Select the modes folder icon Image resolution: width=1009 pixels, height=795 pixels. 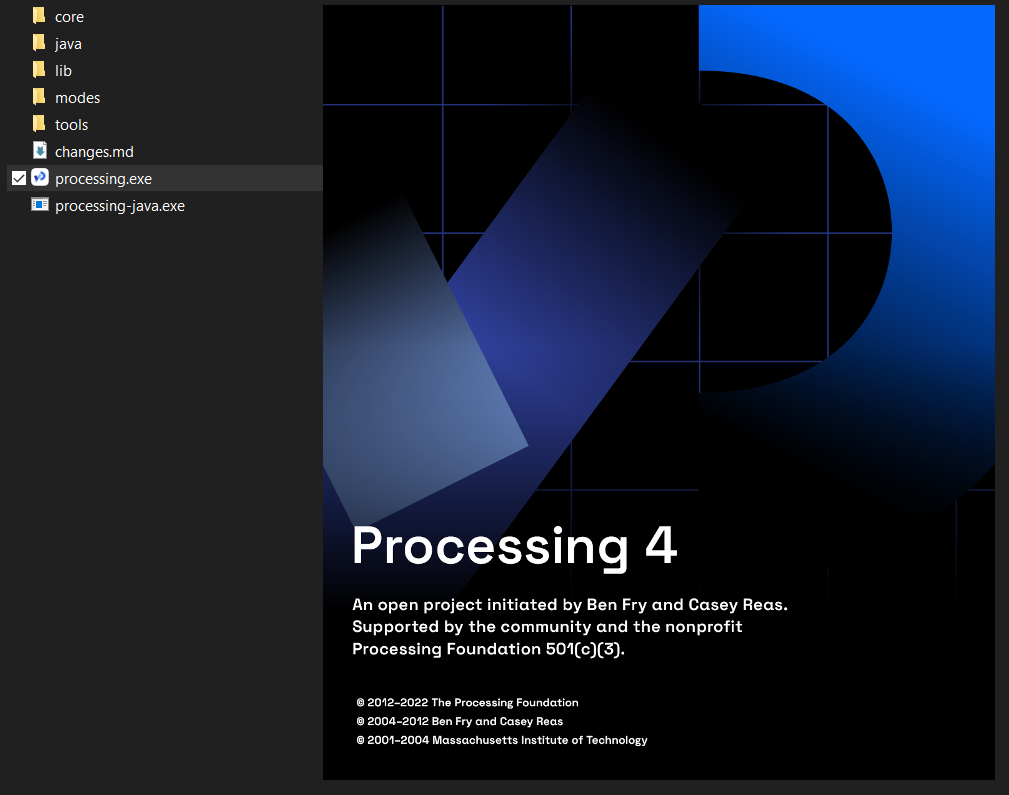39,97
